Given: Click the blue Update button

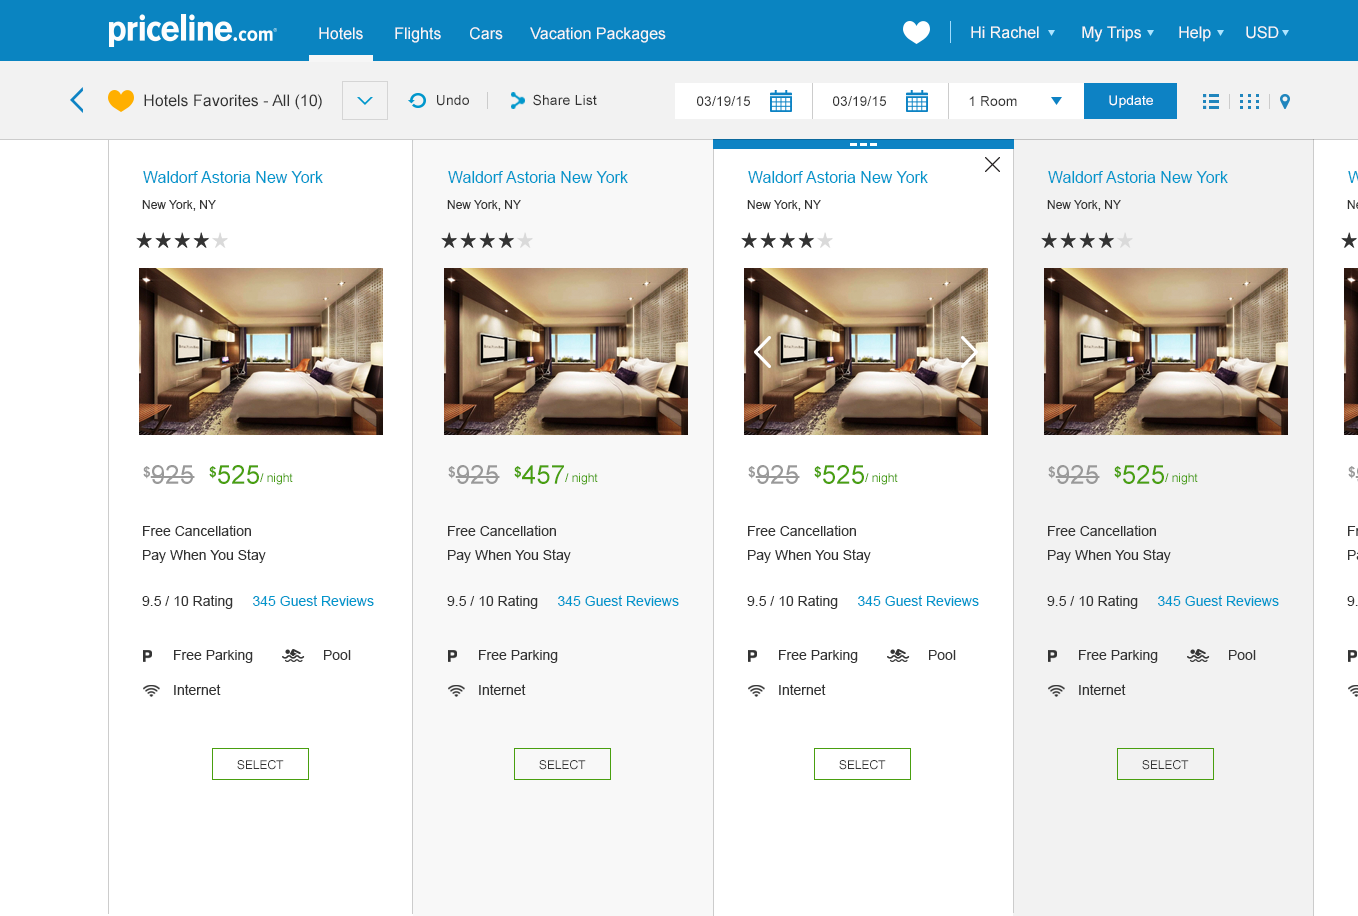Looking at the screenshot, I should click(x=1130, y=101).
